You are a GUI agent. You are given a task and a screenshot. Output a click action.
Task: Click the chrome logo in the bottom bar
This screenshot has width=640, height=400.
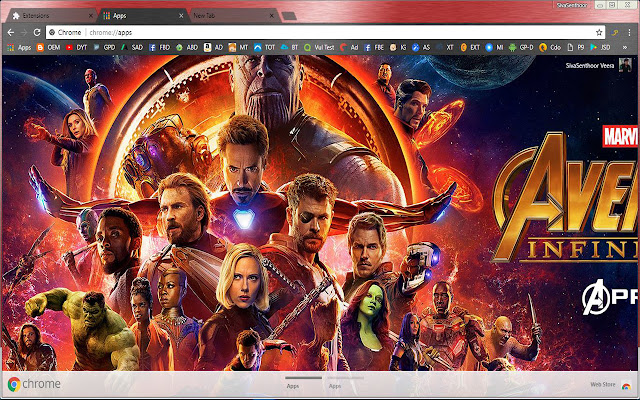tap(34, 384)
